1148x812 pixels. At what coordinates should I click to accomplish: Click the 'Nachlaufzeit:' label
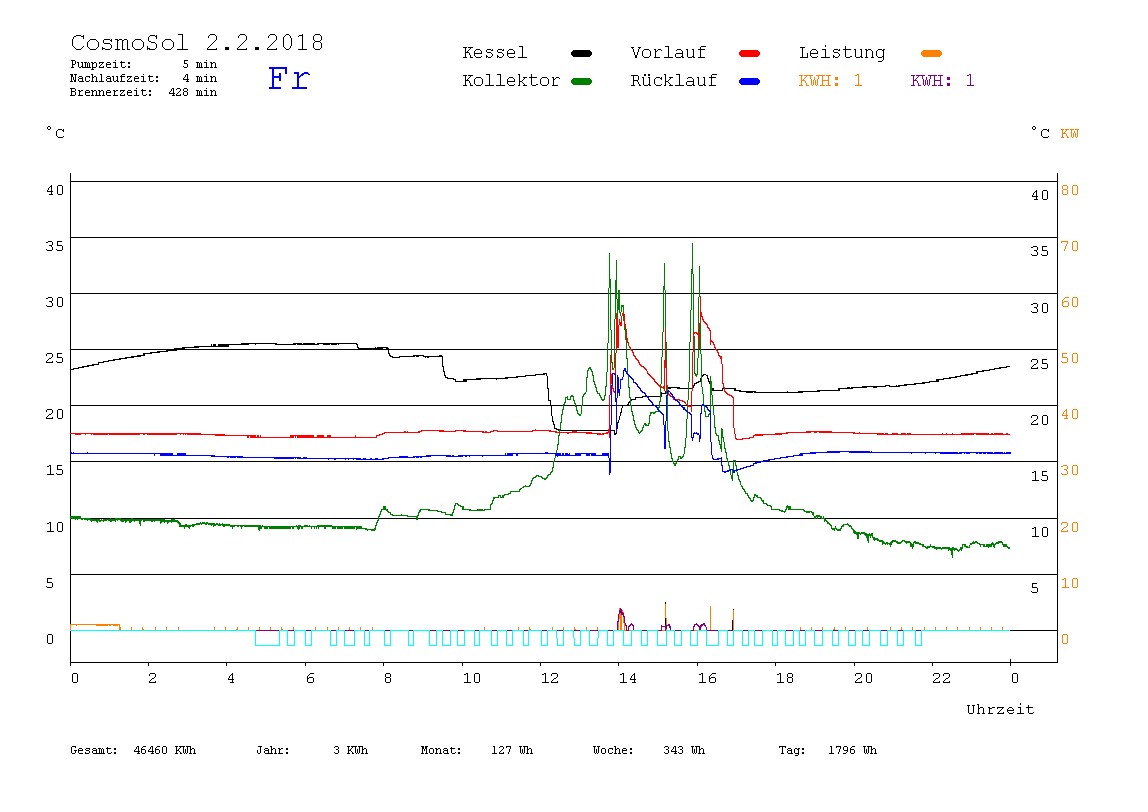(114, 78)
